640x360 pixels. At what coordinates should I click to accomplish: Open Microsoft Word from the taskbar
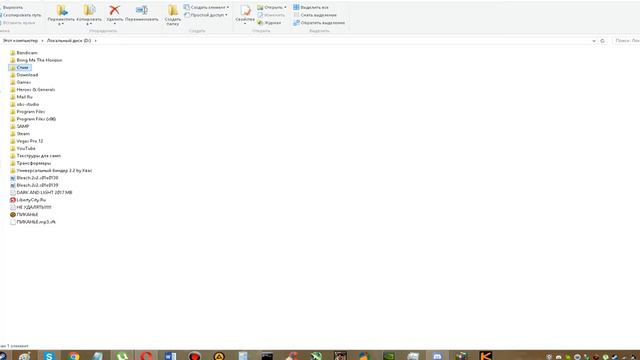pos(170,356)
